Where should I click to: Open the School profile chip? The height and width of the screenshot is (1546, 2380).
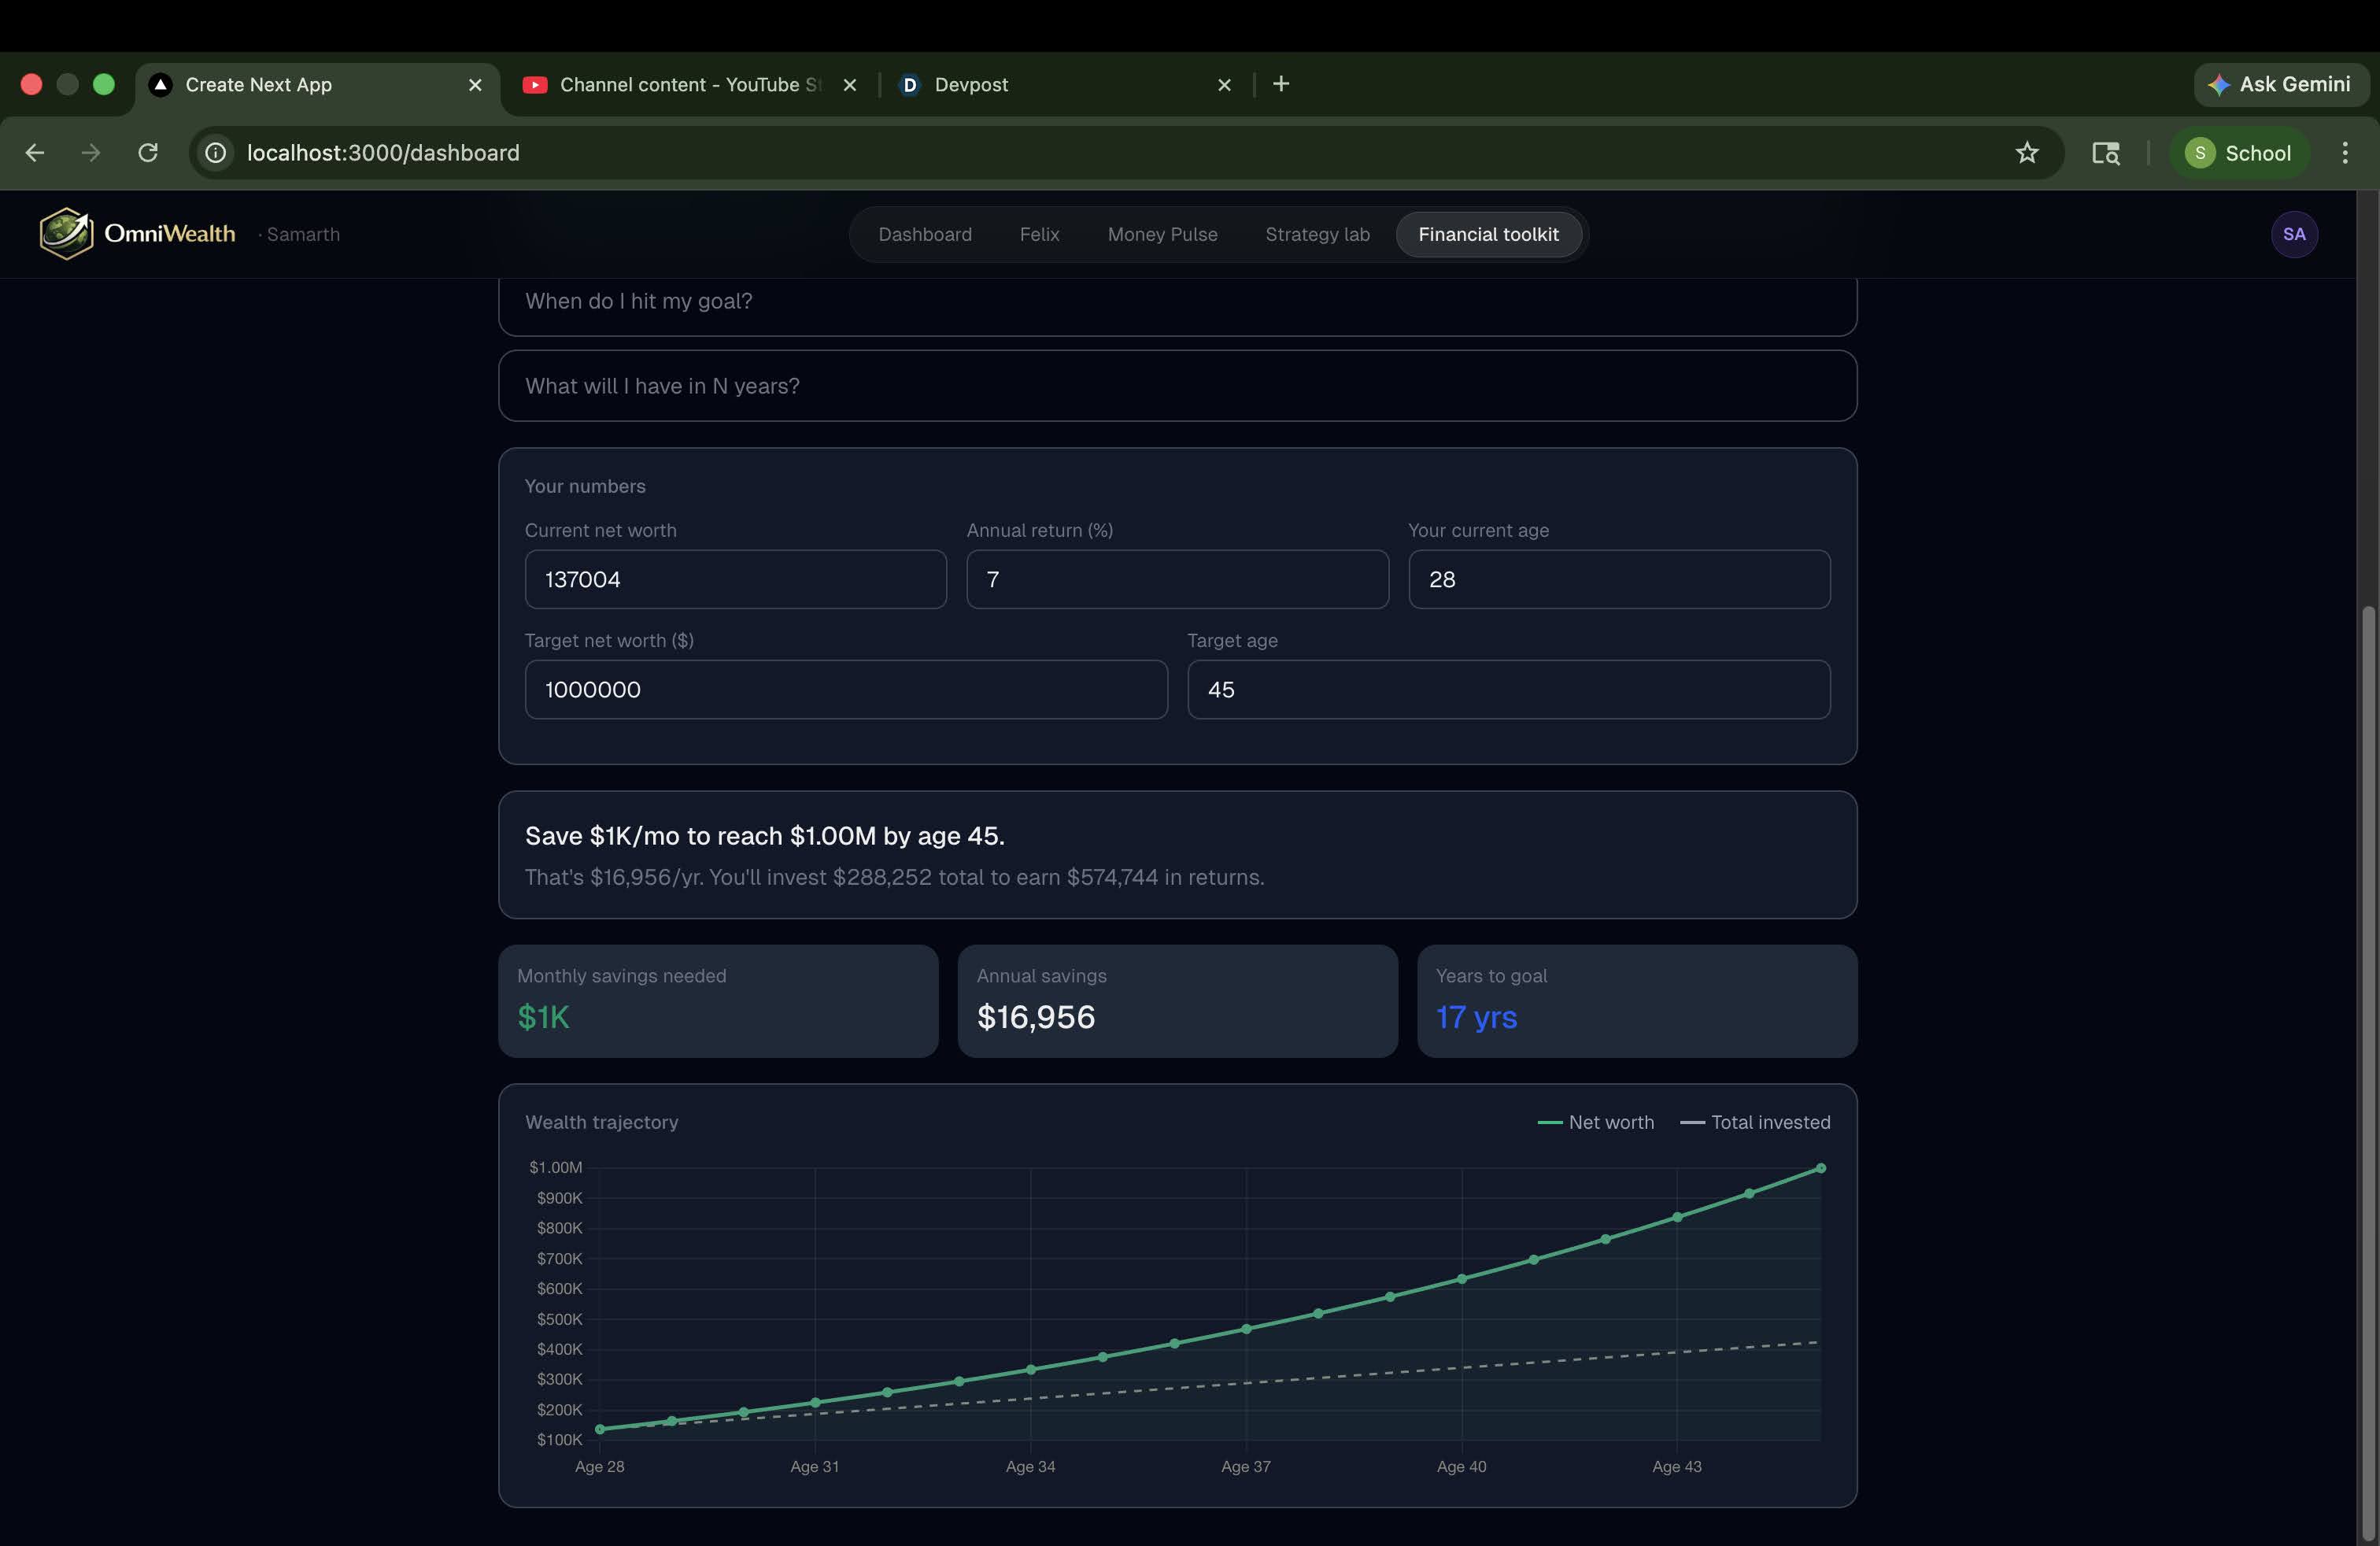[2238, 153]
